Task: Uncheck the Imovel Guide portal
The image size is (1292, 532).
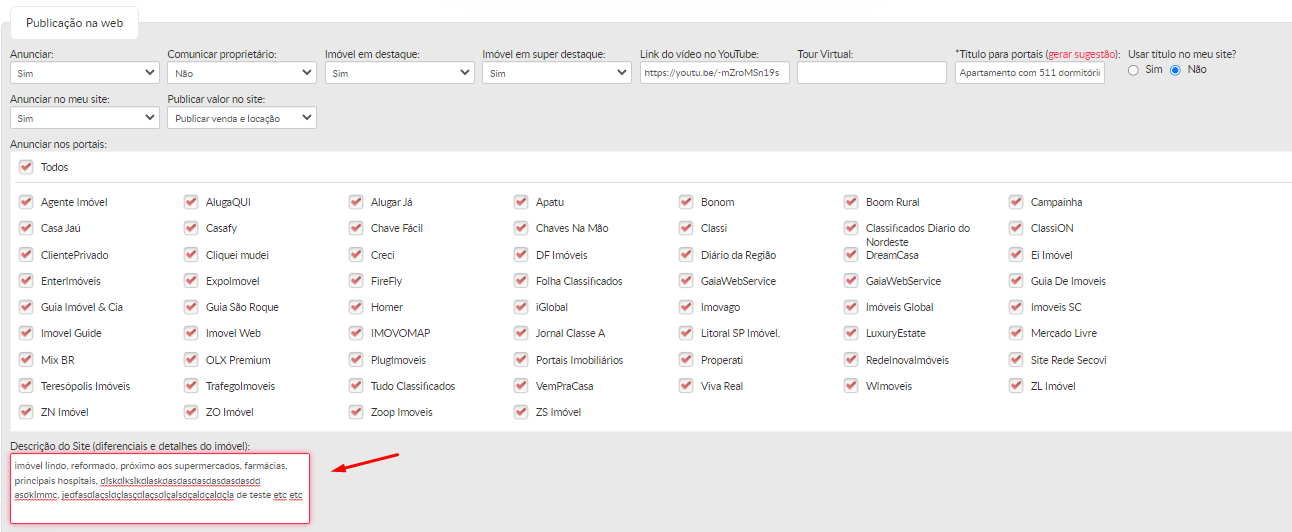Action: click(26, 333)
